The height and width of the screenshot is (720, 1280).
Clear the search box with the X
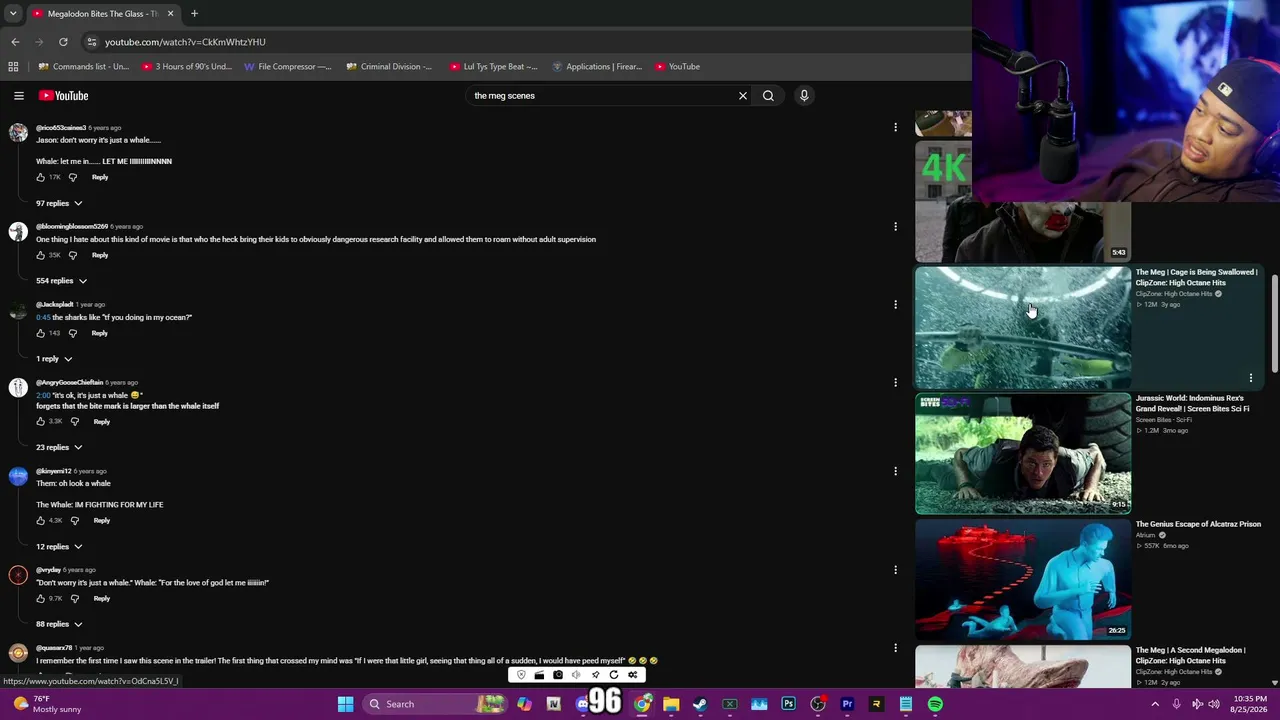point(743,96)
